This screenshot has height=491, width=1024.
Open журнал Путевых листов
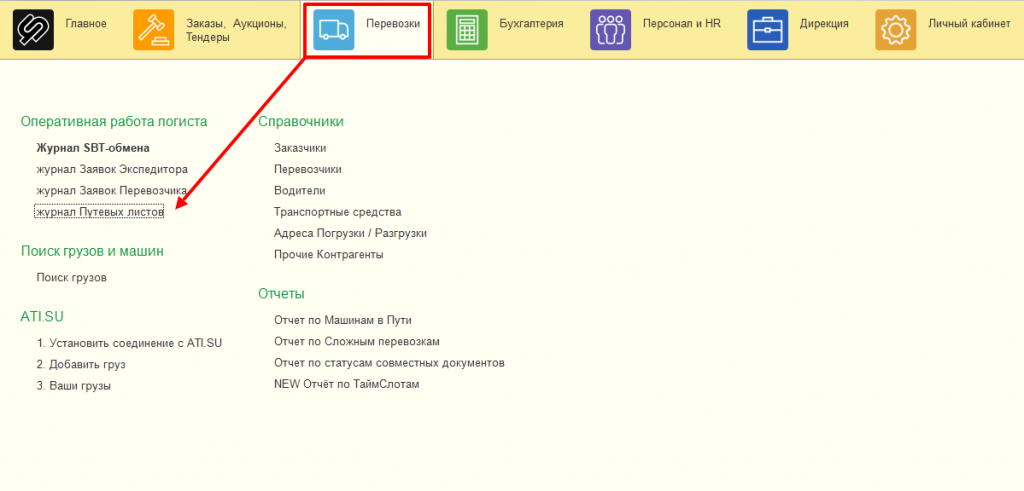pyautogui.click(x=99, y=212)
